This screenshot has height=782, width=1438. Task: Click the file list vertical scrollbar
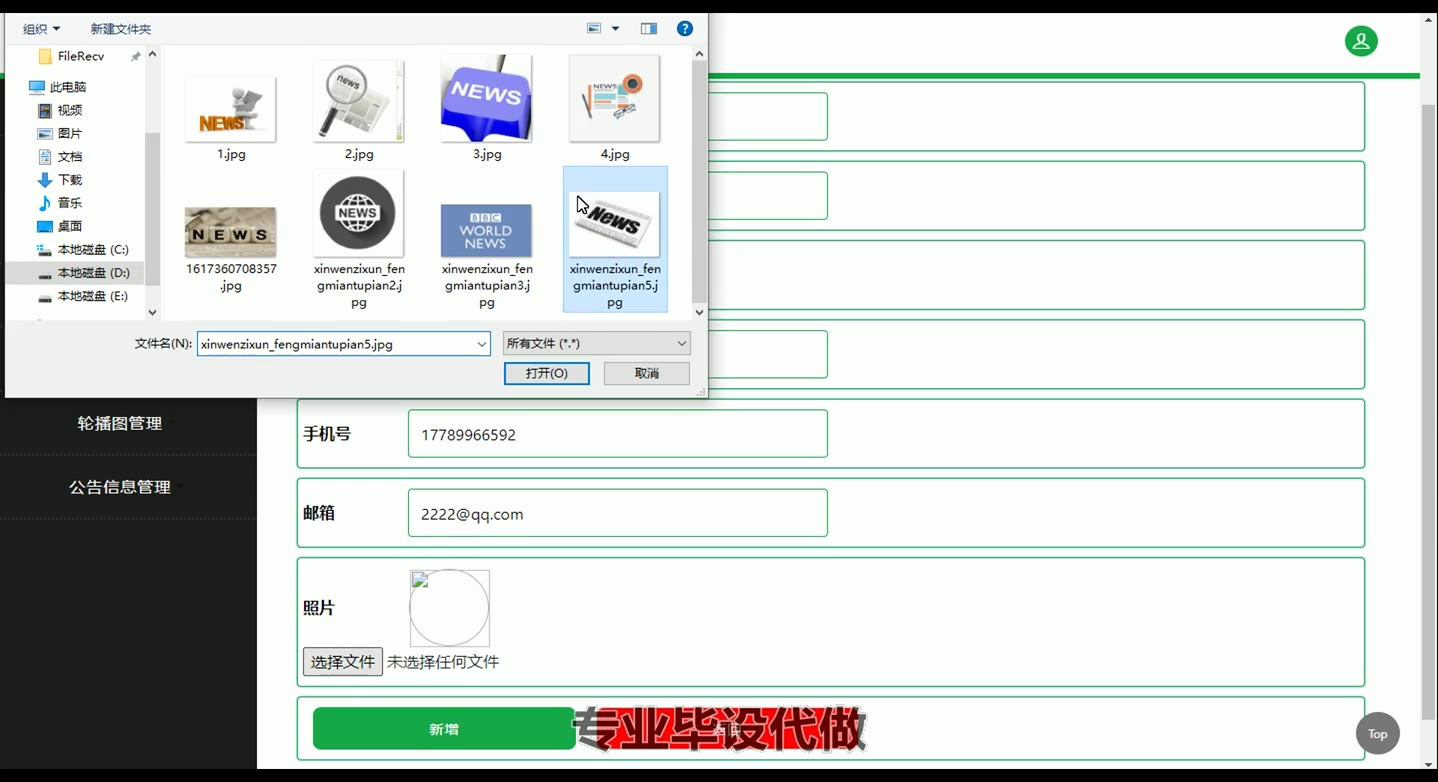(699, 180)
